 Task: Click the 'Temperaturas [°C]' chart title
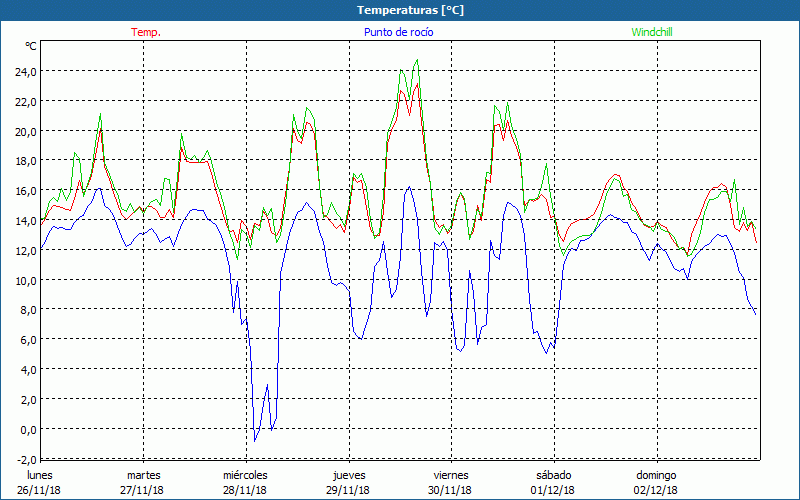pos(410,10)
